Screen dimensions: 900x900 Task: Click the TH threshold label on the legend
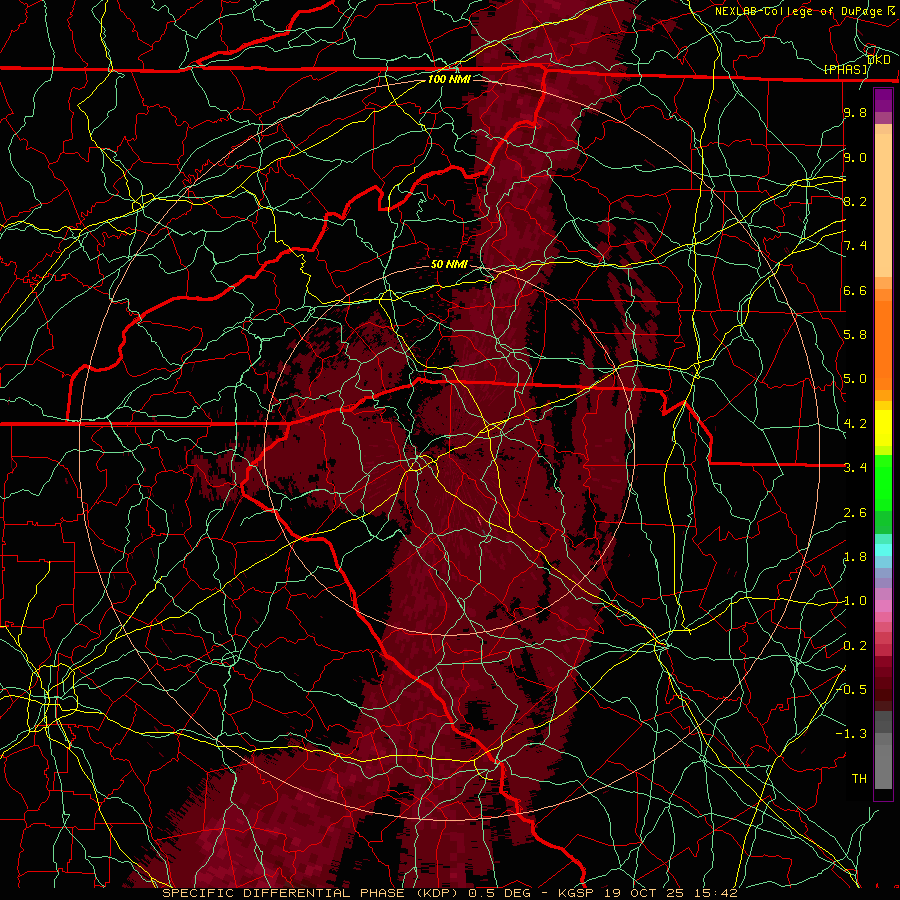[x=859, y=779]
